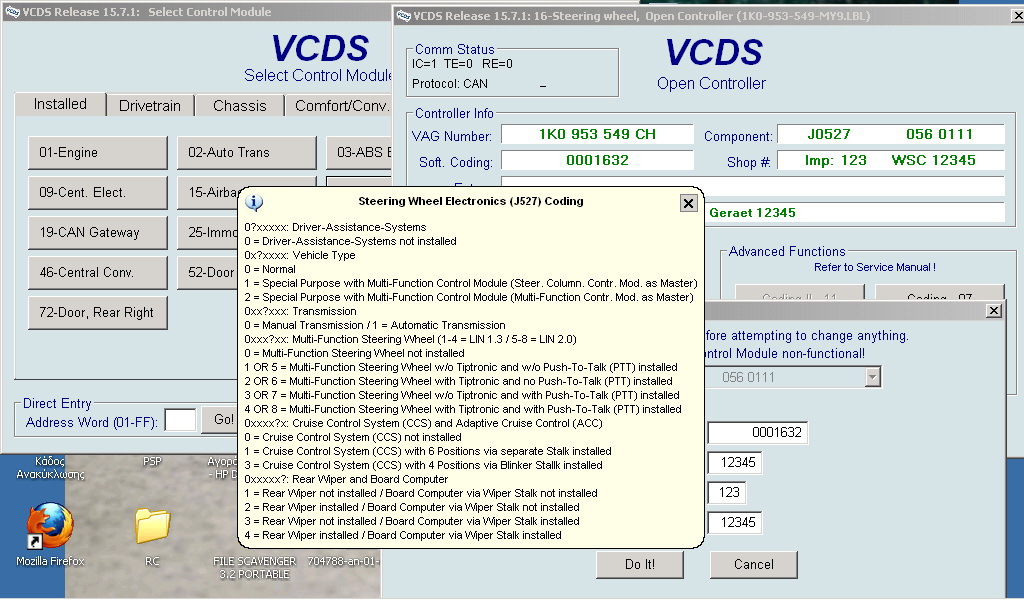Screen dimensions: 1024x600
Task: Click the VAG Number value 1K0 953 549 CH
Action: [597, 134]
